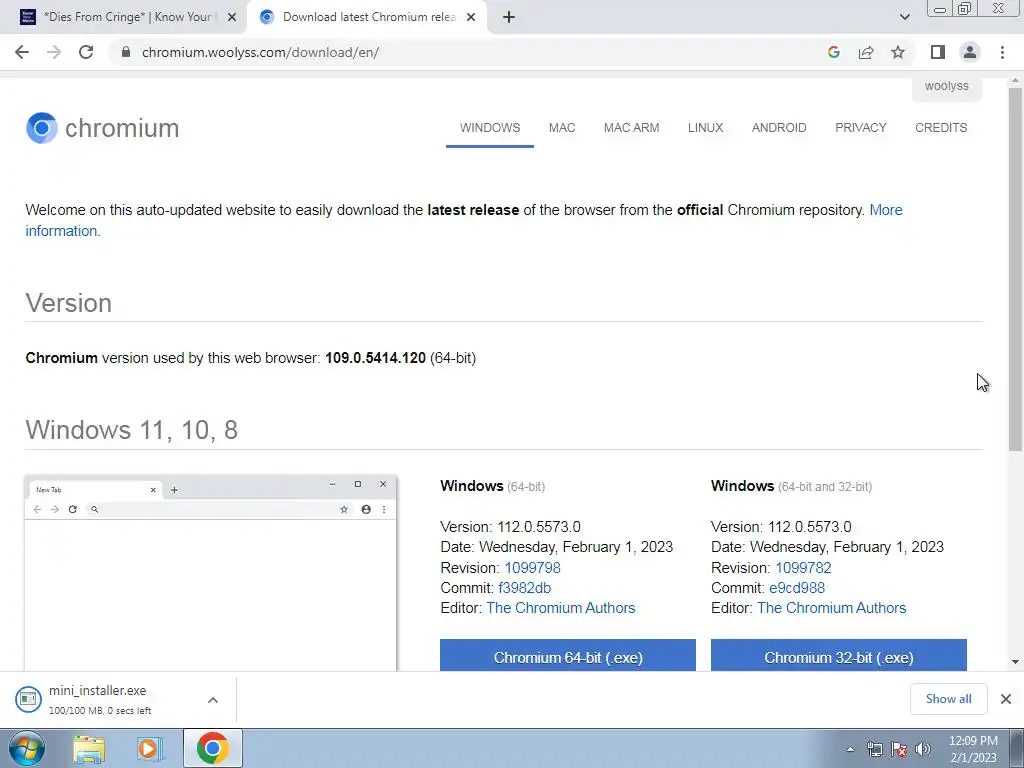Click Show all downloads
This screenshot has height=768, width=1024.
click(x=948, y=699)
